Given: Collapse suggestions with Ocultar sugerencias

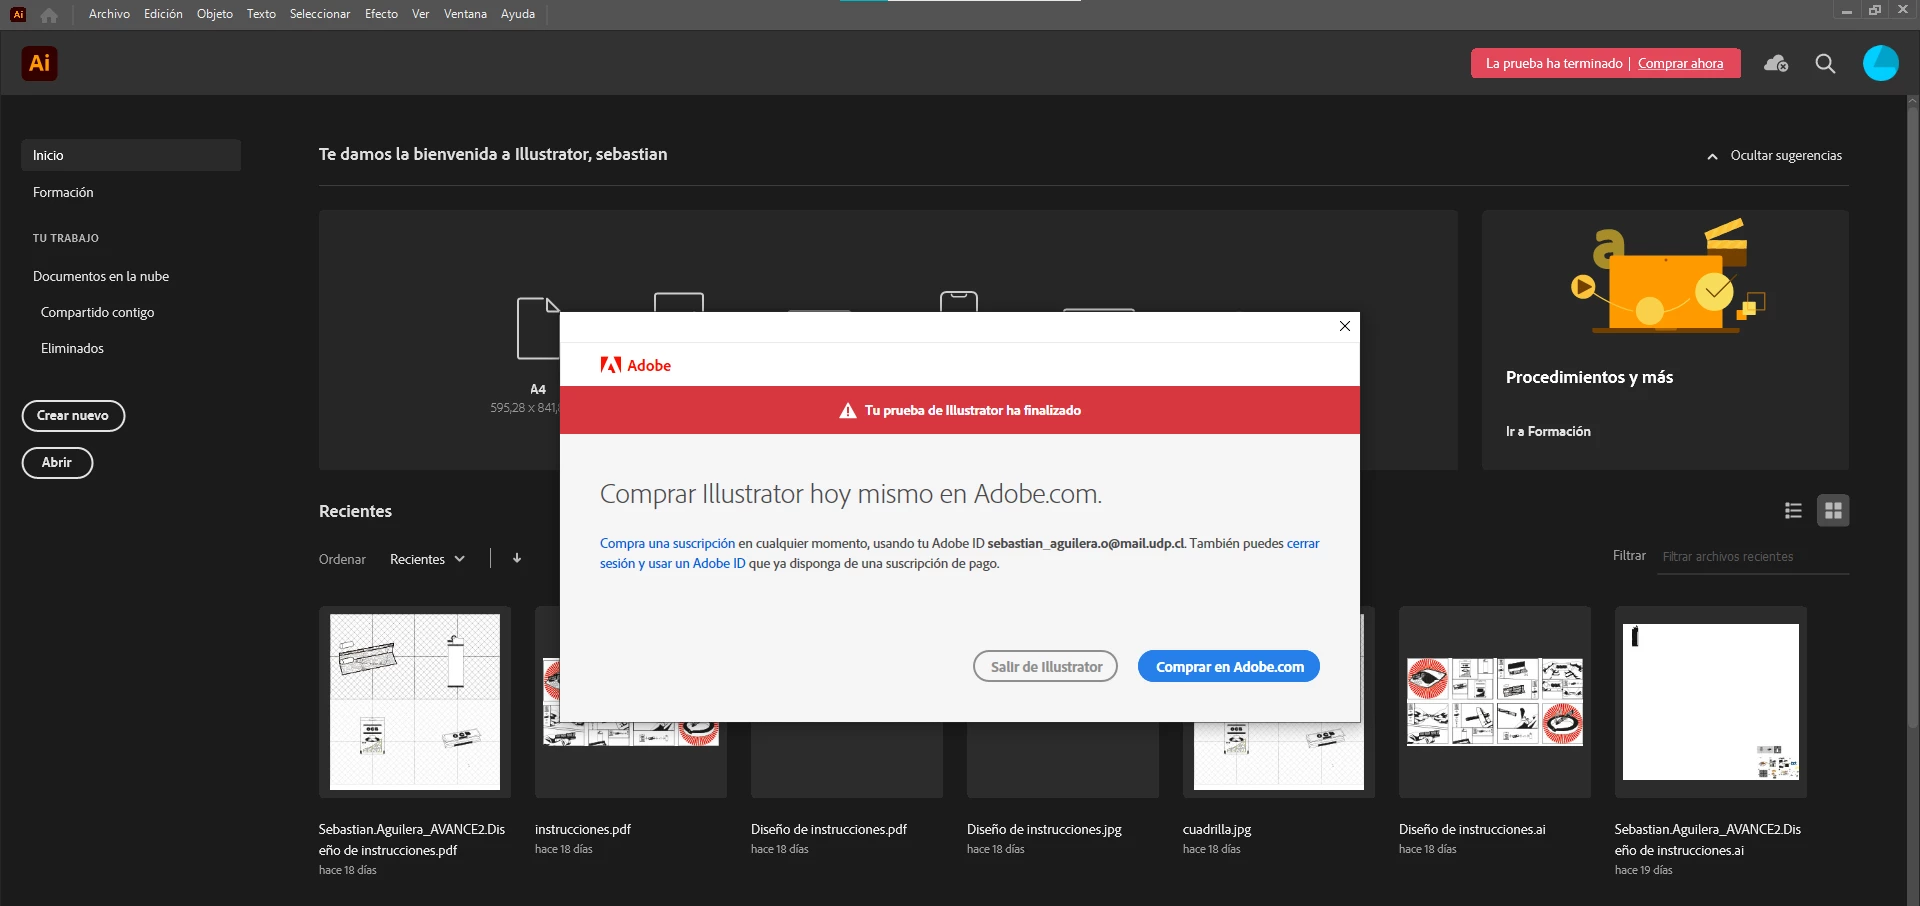Looking at the screenshot, I should (1775, 156).
